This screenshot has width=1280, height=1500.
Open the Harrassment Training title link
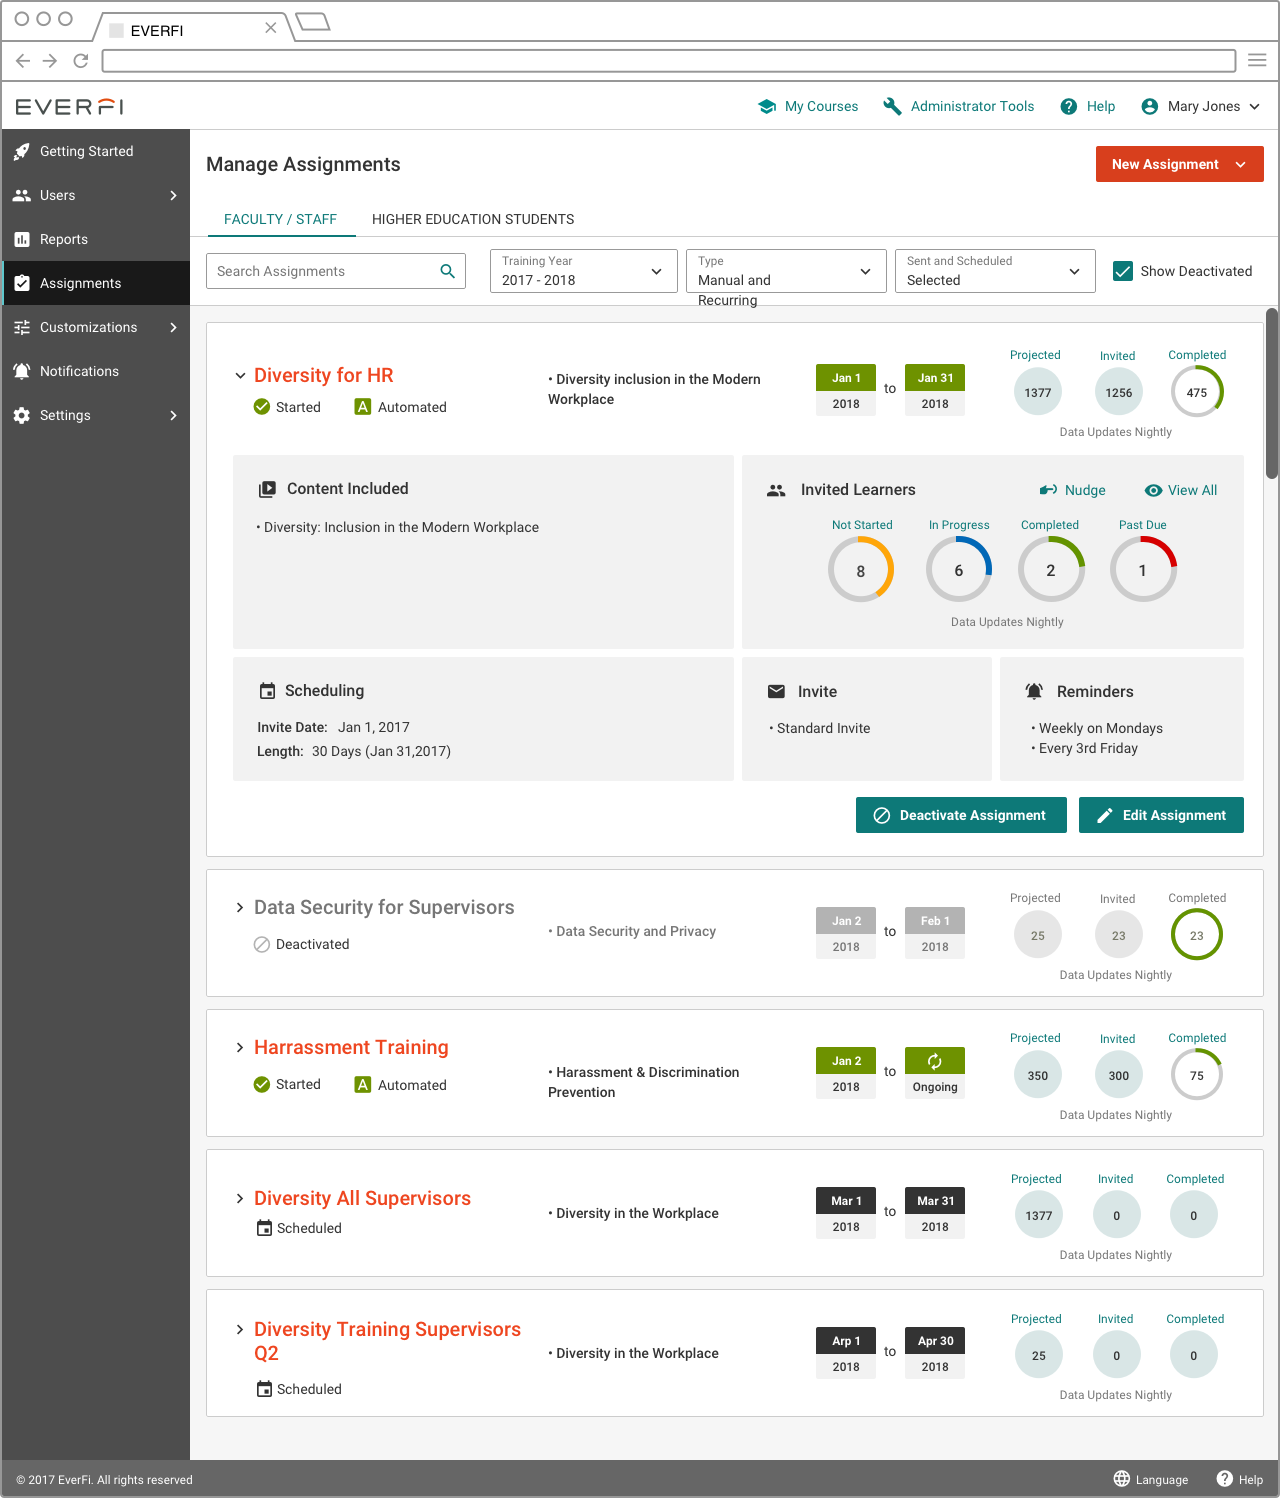(351, 1047)
